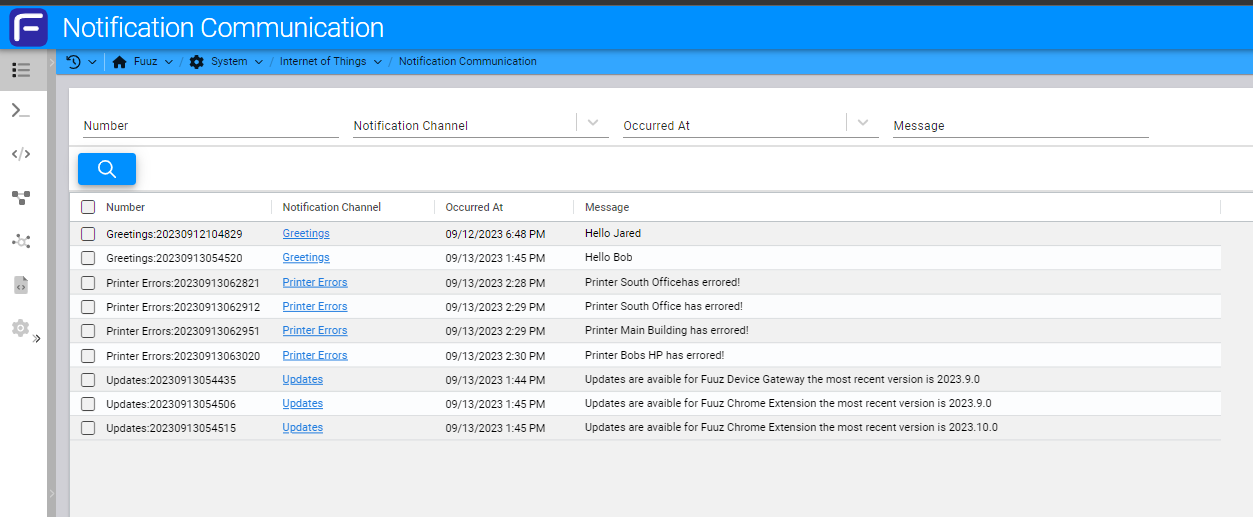
Task: Open the network graph sidebar icon
Action: 21,241
